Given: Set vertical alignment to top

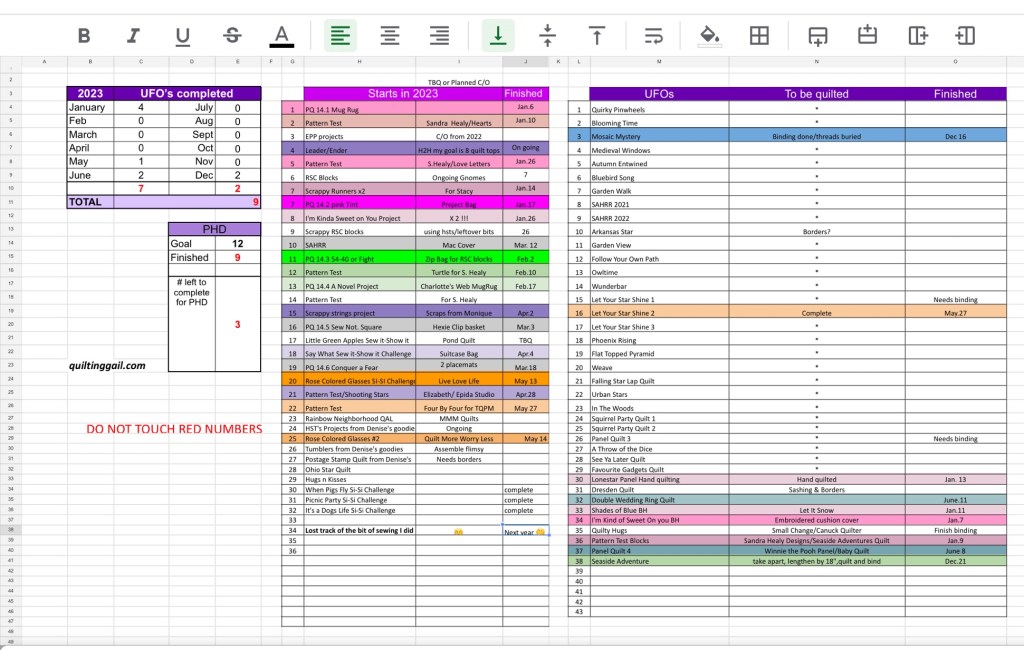Looking at the screenshot, I should 597,36.
